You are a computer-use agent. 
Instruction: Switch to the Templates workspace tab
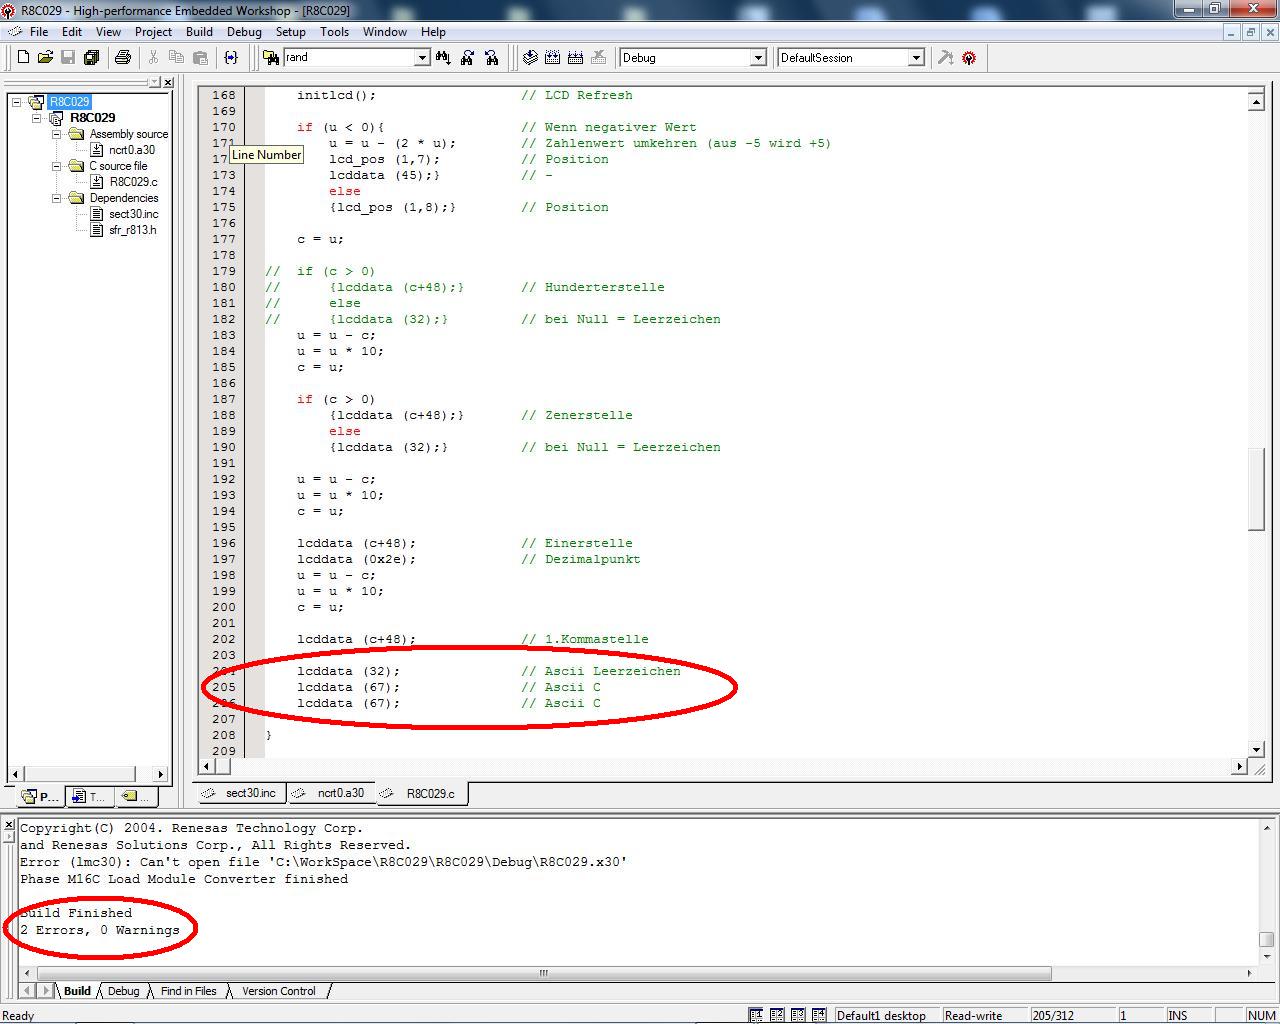[x=88, y=796]
